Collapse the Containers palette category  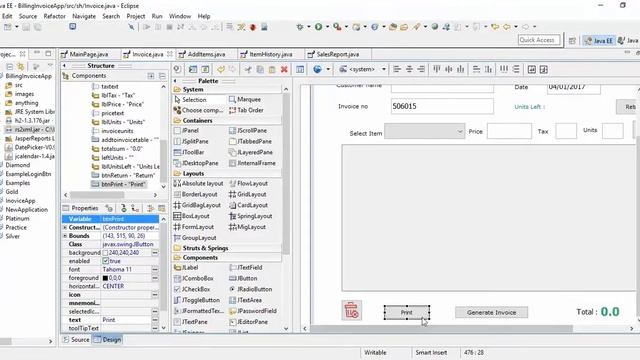pos(227,121)
